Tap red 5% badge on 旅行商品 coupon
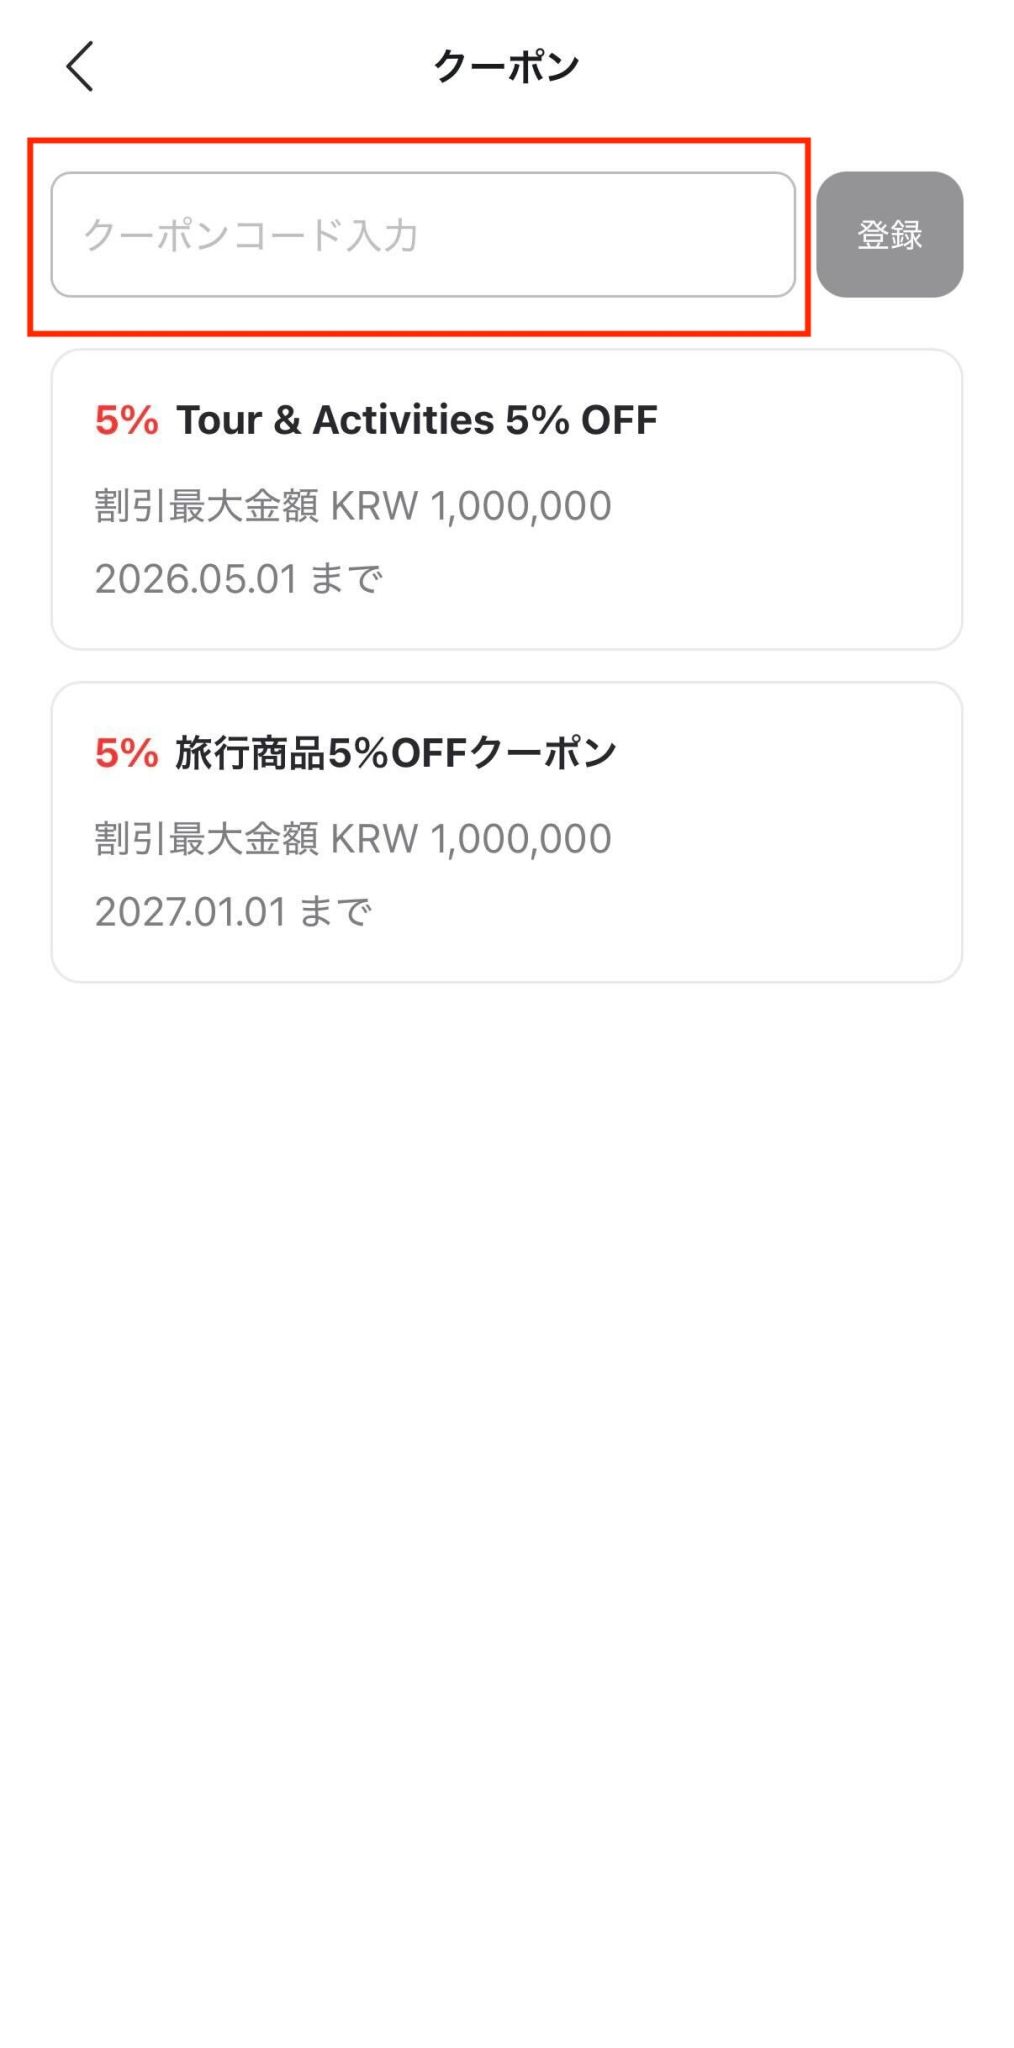This screenshot has width=1014, height=2048. tap(126, 753)
